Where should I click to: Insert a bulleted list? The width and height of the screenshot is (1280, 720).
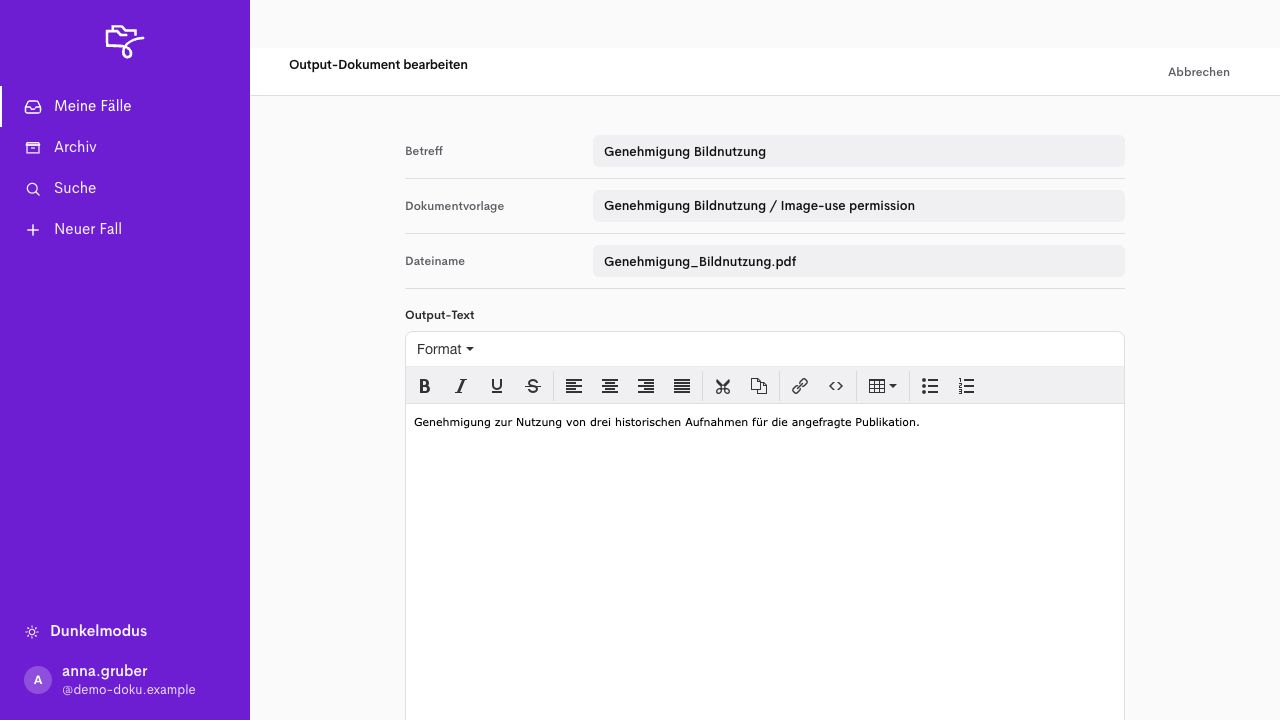(x=930, y=386)
